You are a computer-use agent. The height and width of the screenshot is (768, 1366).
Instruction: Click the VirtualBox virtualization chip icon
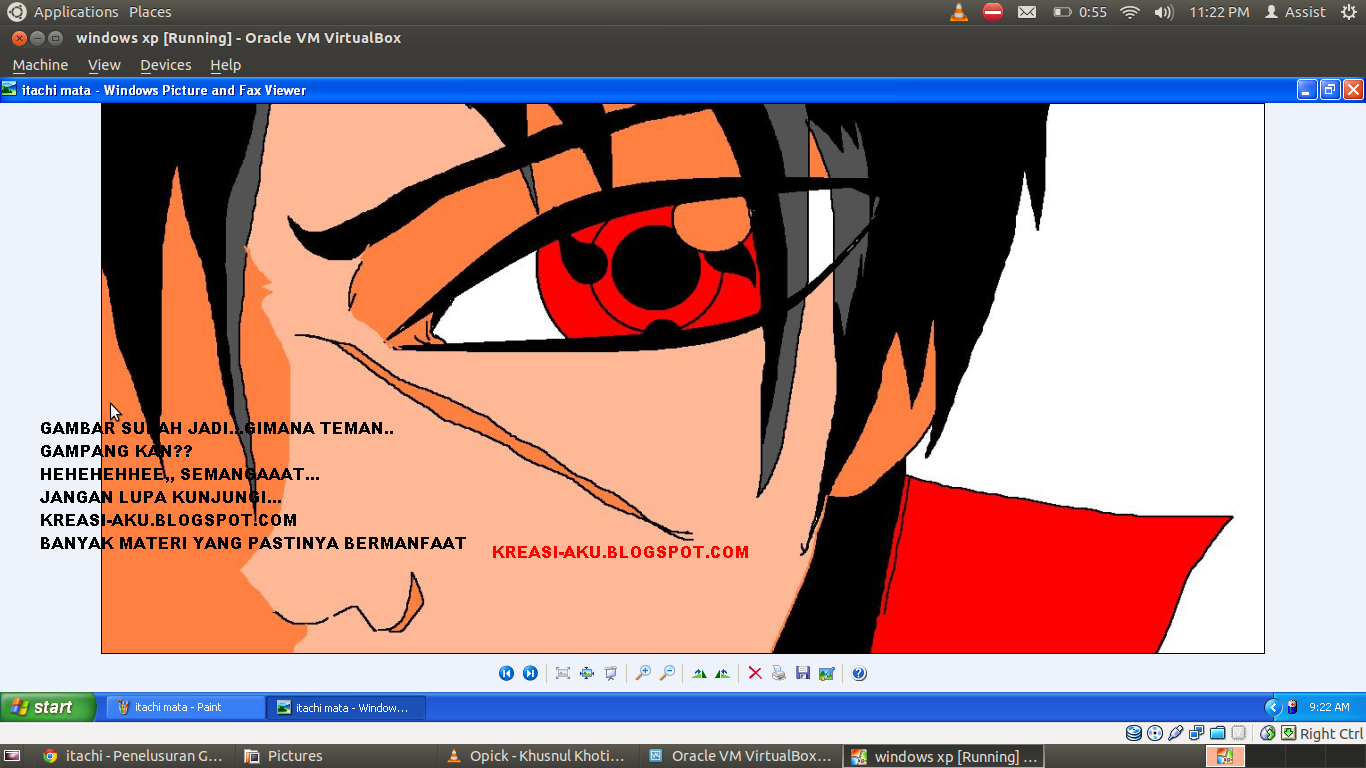tap(1239, 733)
